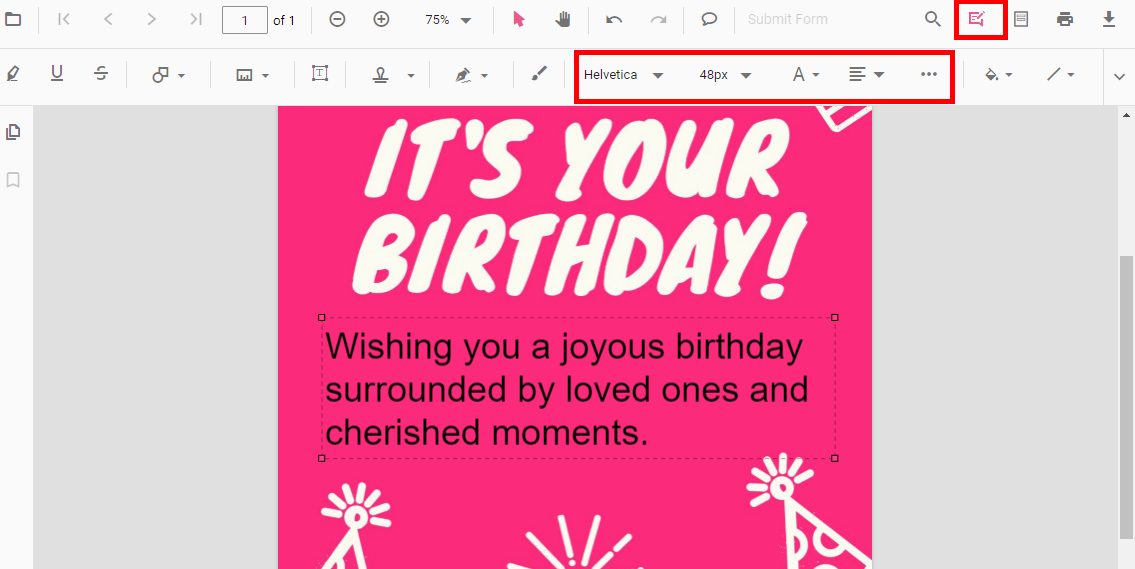Open the search text tool
Viewport: 1135px width, 569px height.
click(x=933, y=20)
